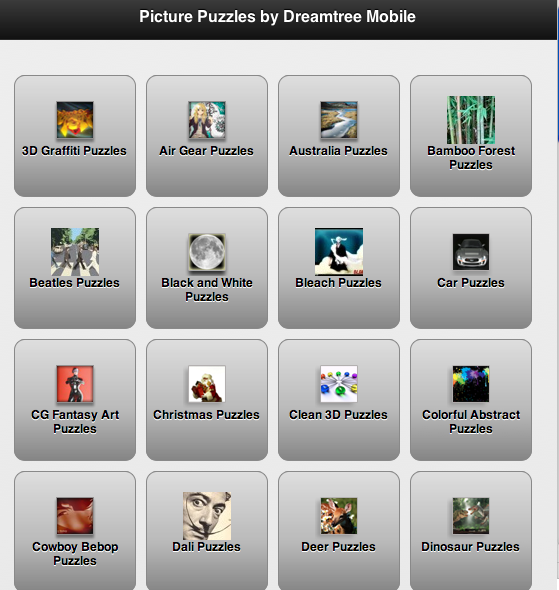Click the Car Puzzles text label
The height and width of the screenshot is (590, 559).
(x=471, y=283)
